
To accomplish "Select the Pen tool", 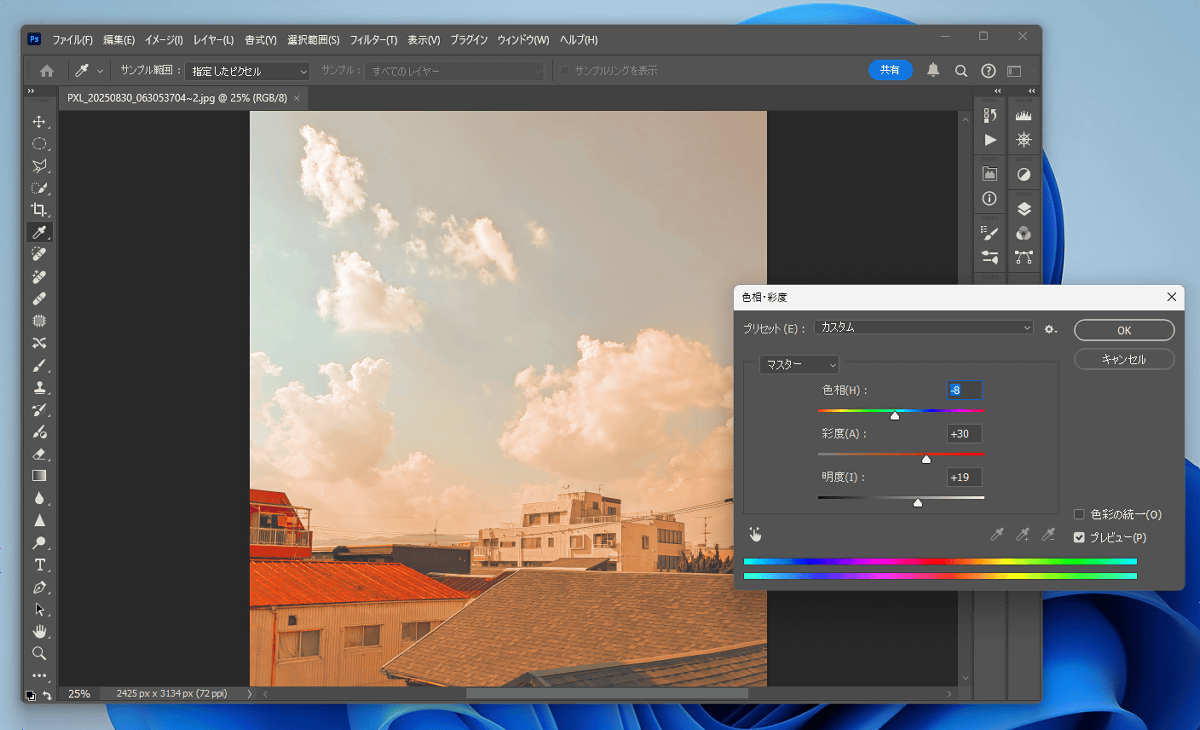I will pyautogui.click(x=40, y=587).
